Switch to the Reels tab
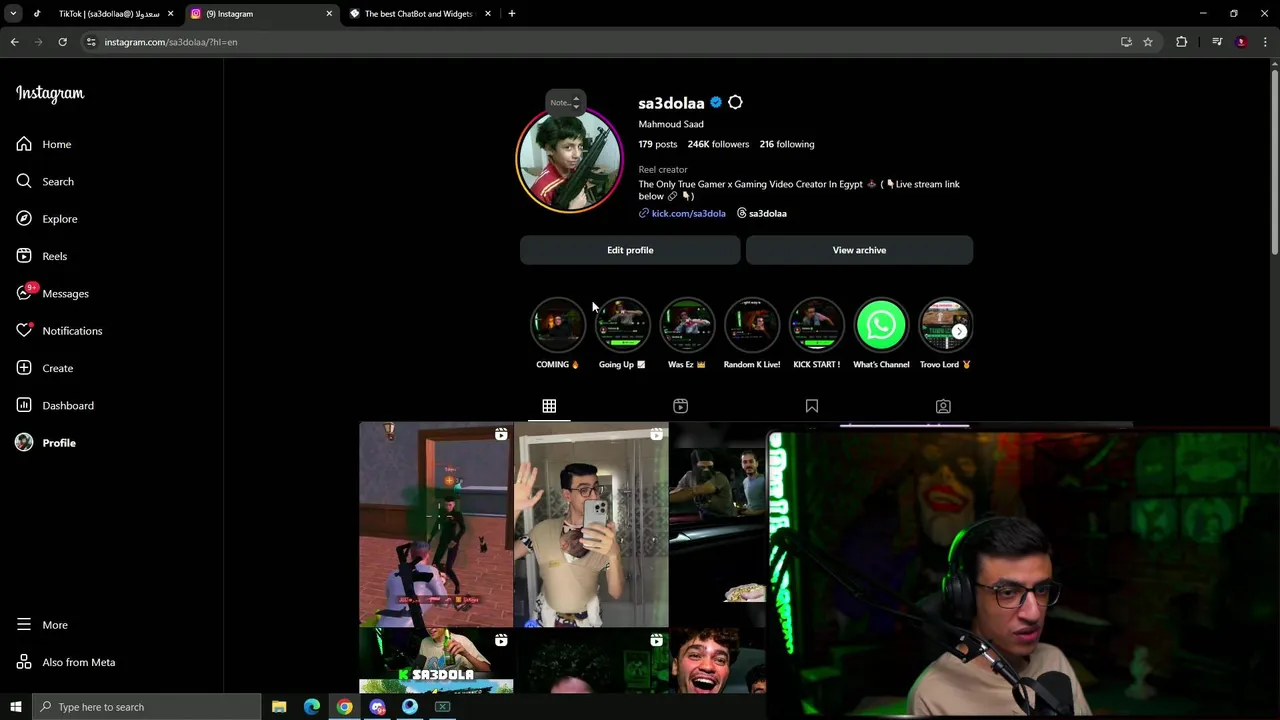 pyautogui.click(x=680, y=406)
